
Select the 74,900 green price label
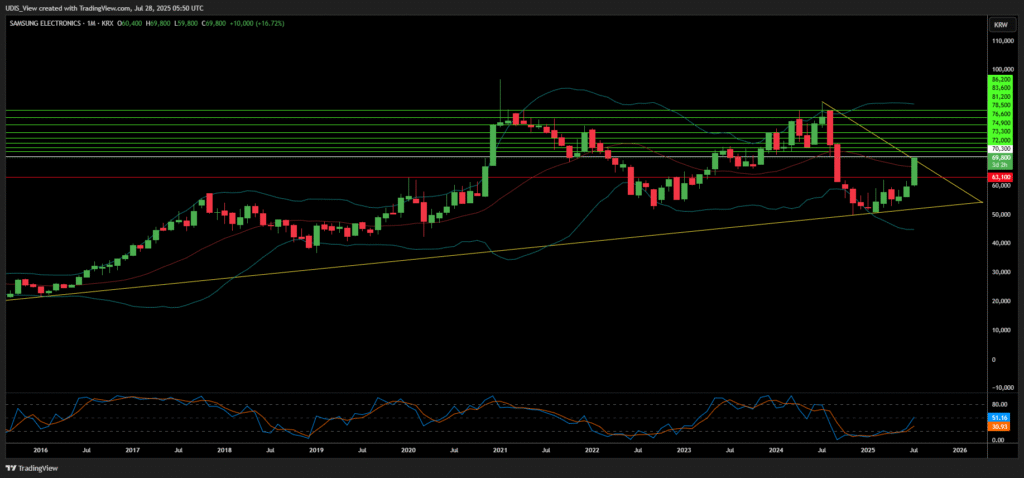tap(1000, 123)
